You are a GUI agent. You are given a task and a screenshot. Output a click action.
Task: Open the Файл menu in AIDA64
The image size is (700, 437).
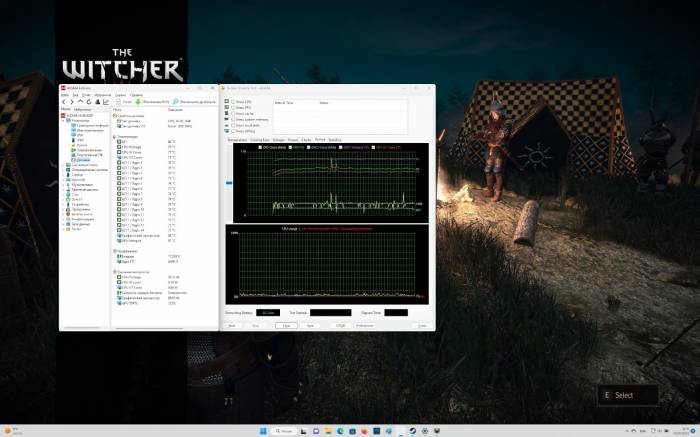tap(65, 95)
